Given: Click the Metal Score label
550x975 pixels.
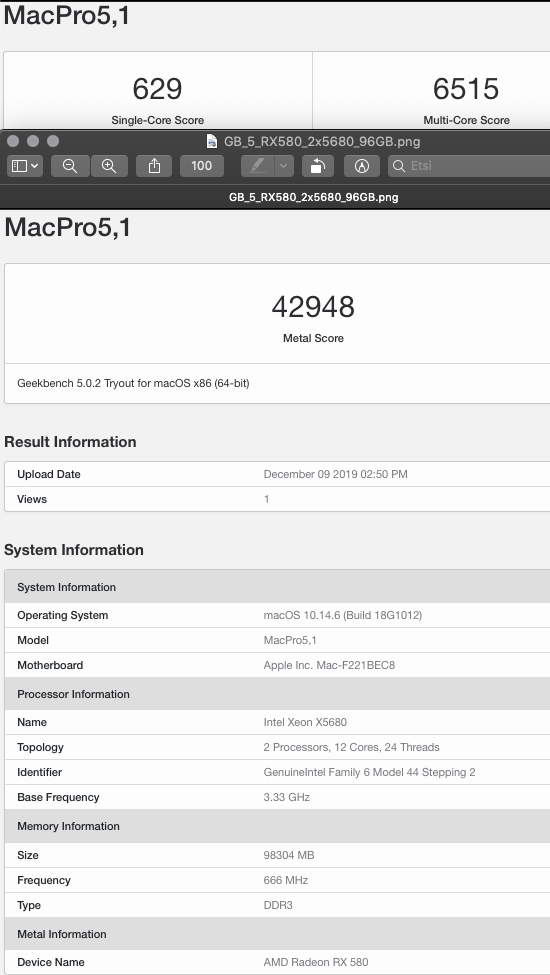Looking at the screenshot, I should point(313,338).
